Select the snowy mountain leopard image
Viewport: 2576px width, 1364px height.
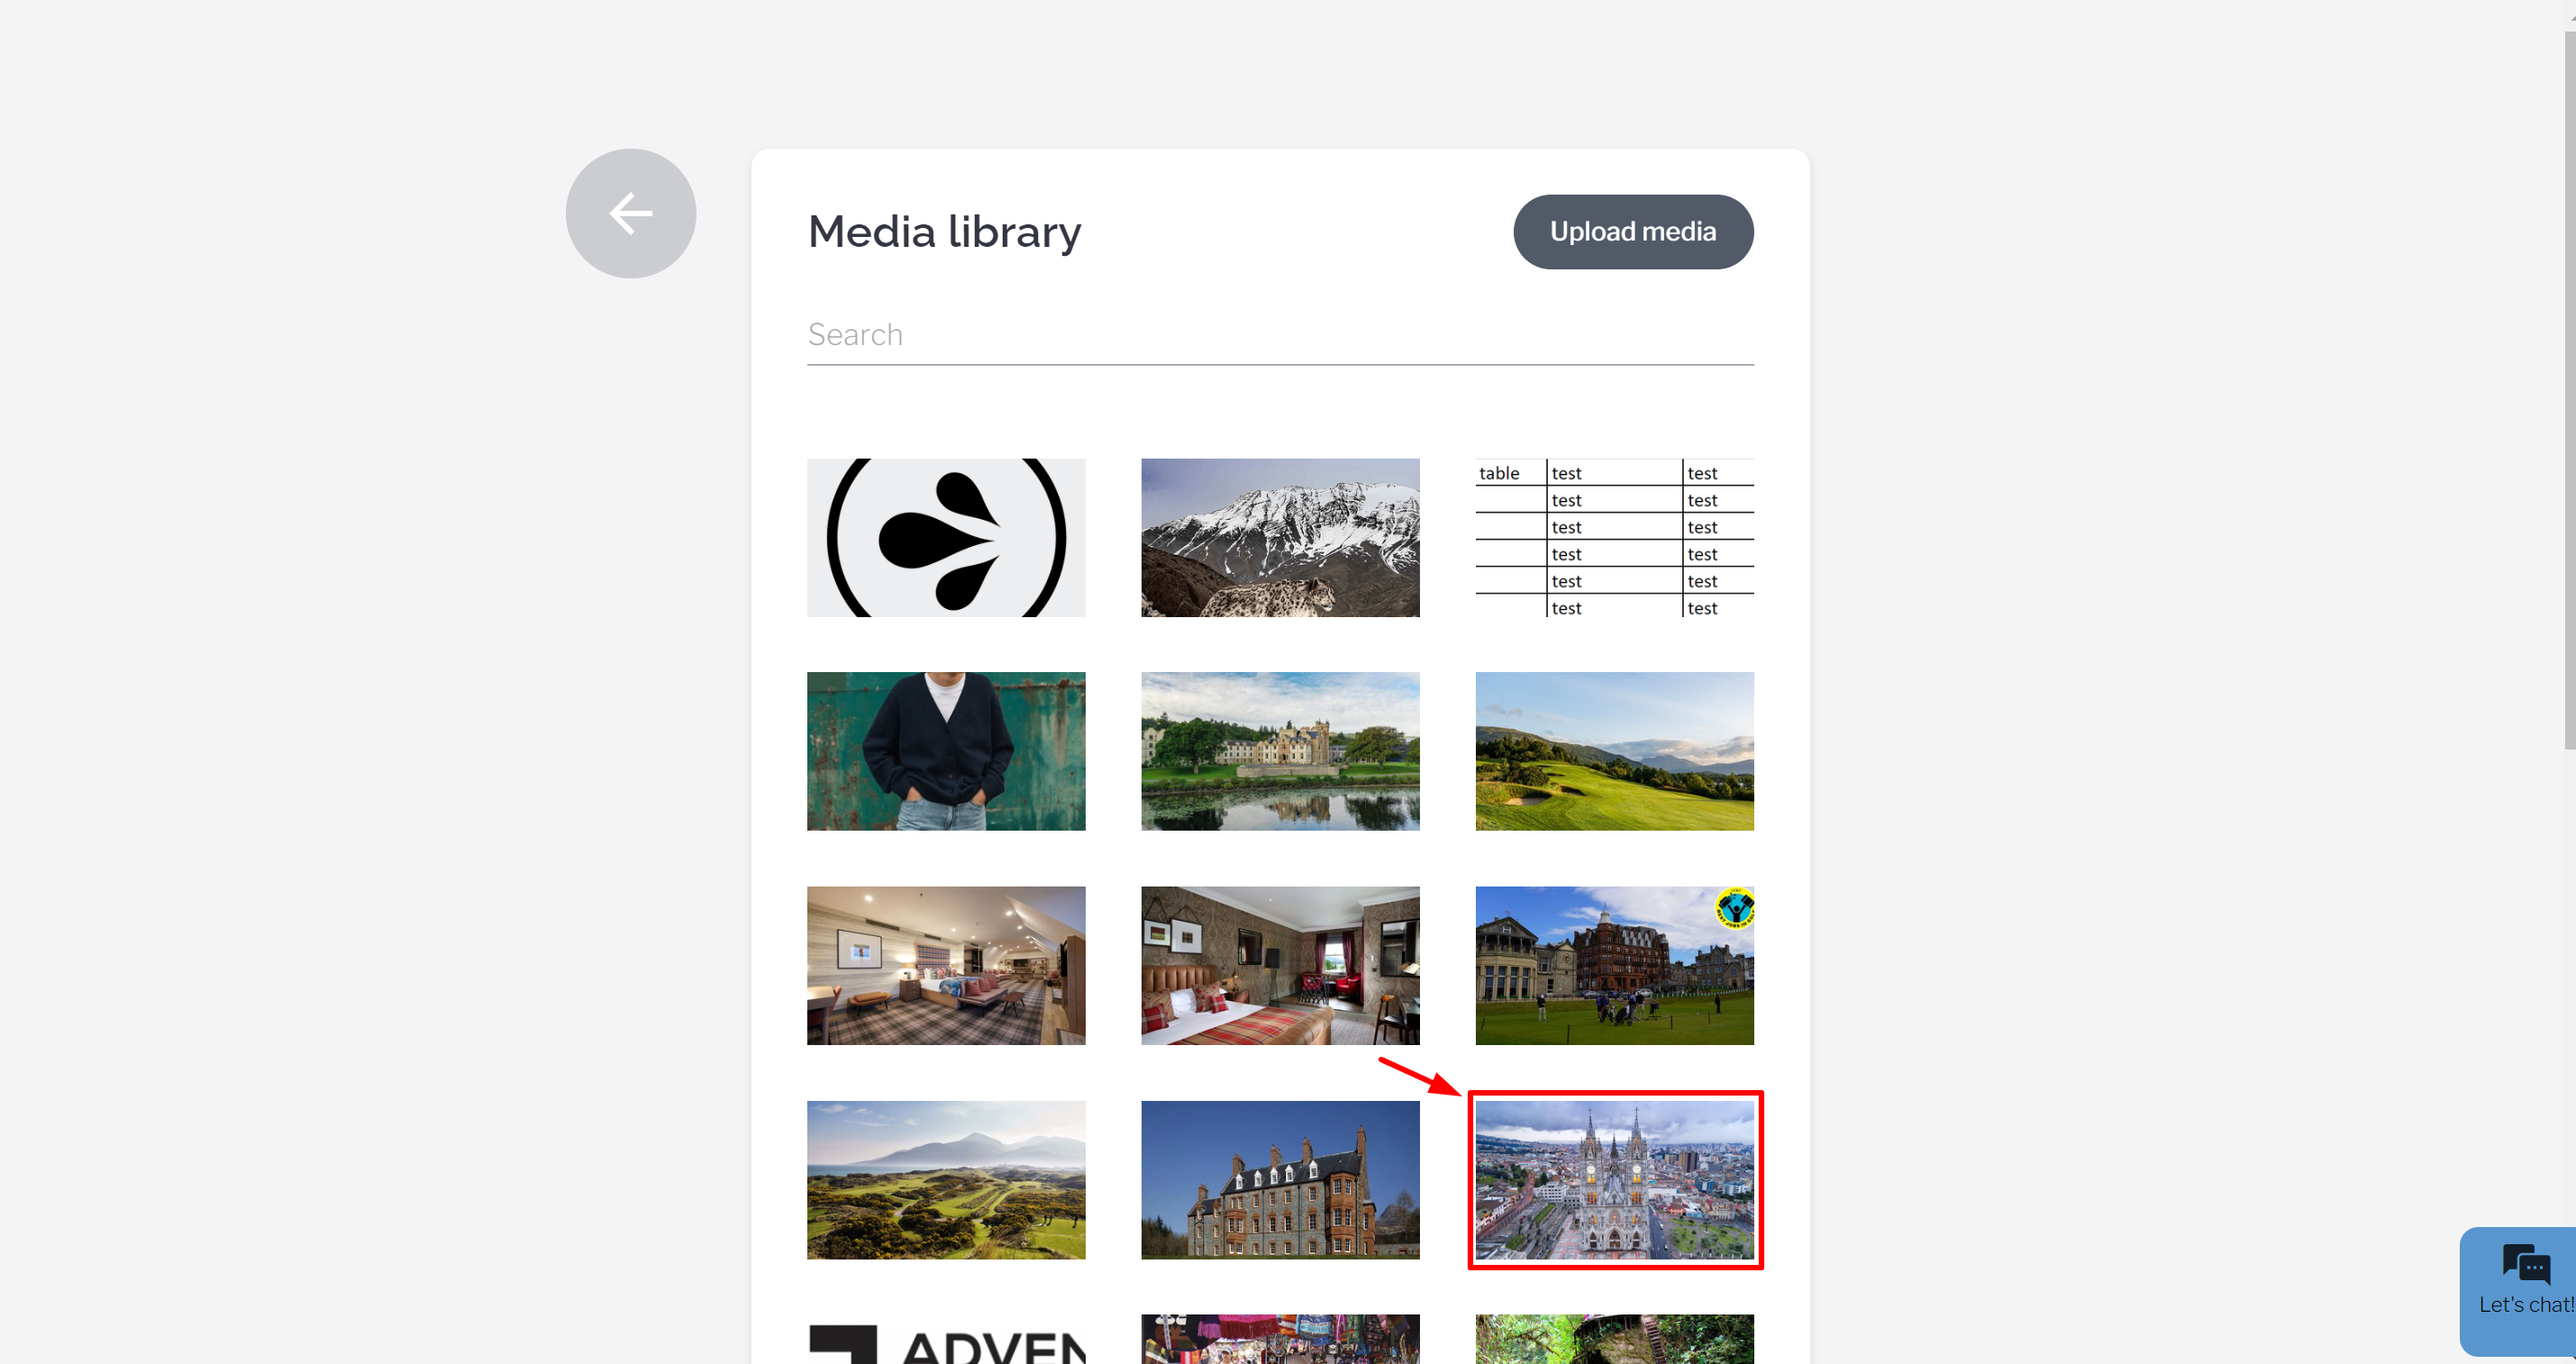coord(1279,537)
